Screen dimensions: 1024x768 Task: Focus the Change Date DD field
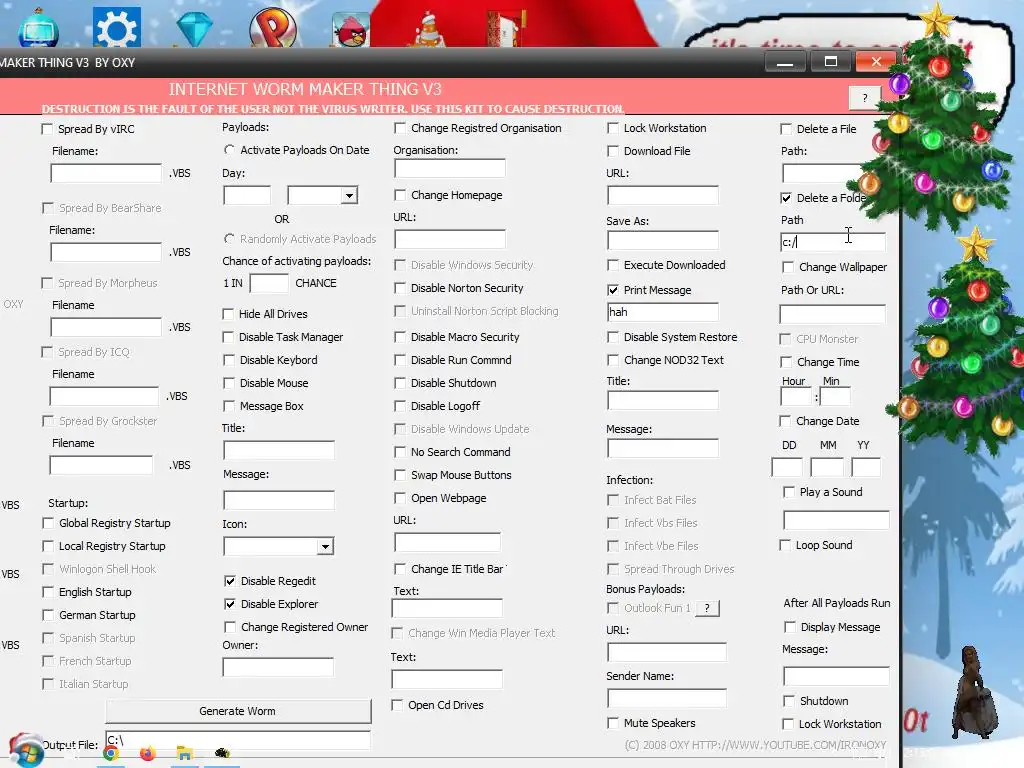pyautogui.click(x=787, y=468)
